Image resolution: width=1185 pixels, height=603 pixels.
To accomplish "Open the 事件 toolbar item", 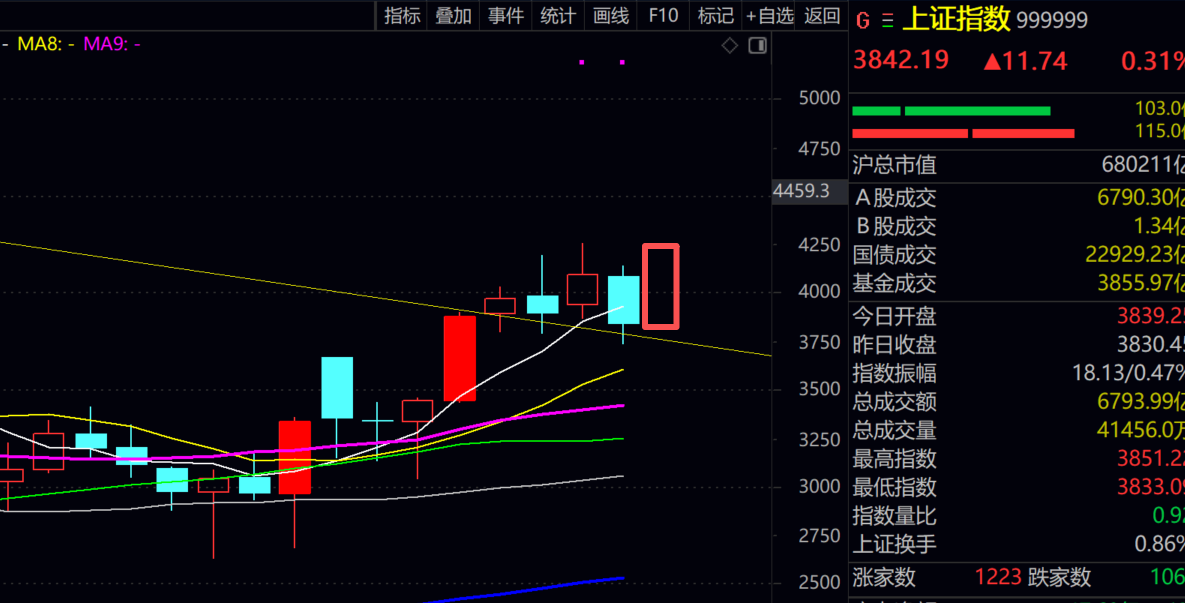I will click(x=506, y=16).
